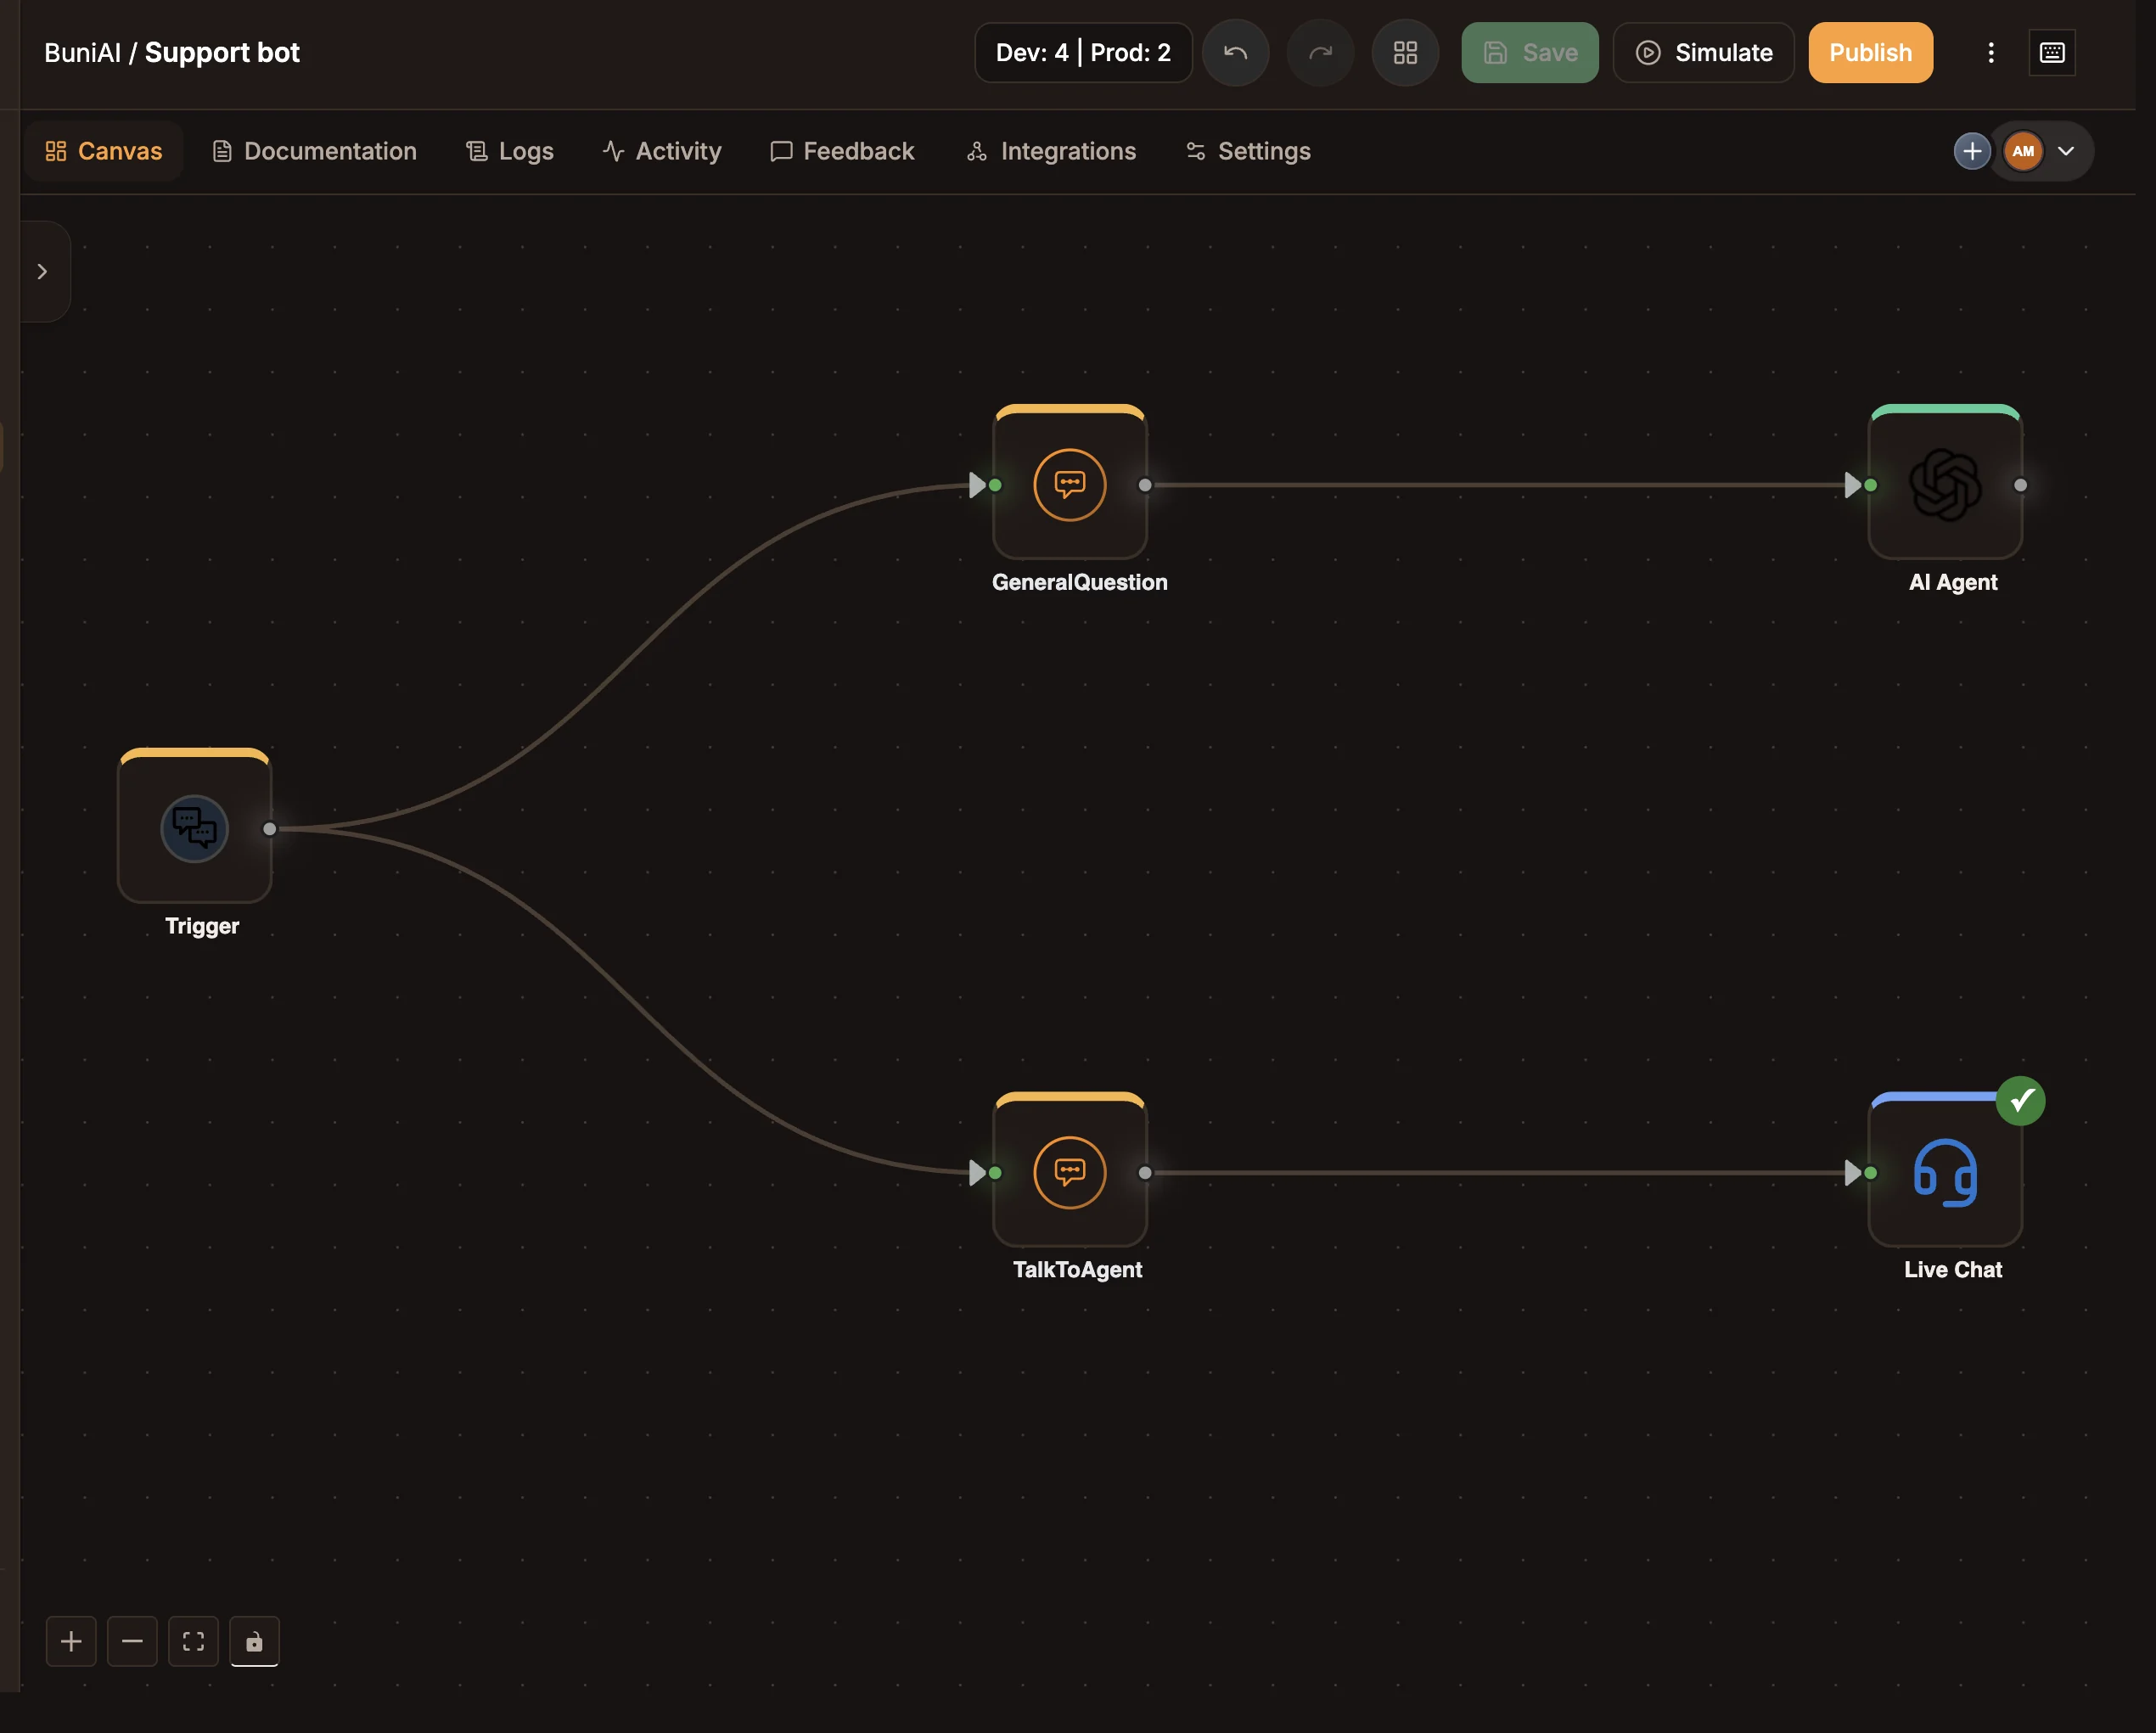This screenshot has height=1733, width=2156.
Task: Select the Live Chat node
Action: pos(1944,1170)
